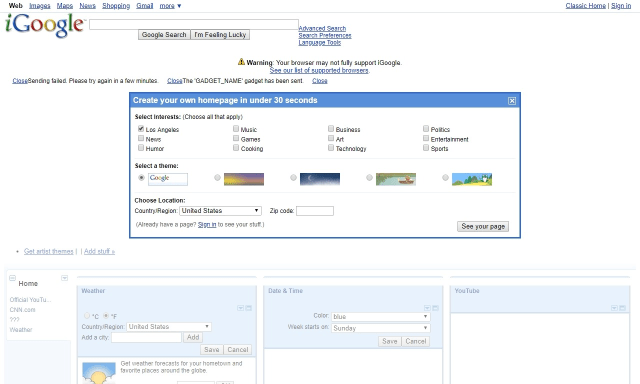Choose the green hills theme radio button
The width and height of the screenshot is (640, 384).
pos(445,178)
